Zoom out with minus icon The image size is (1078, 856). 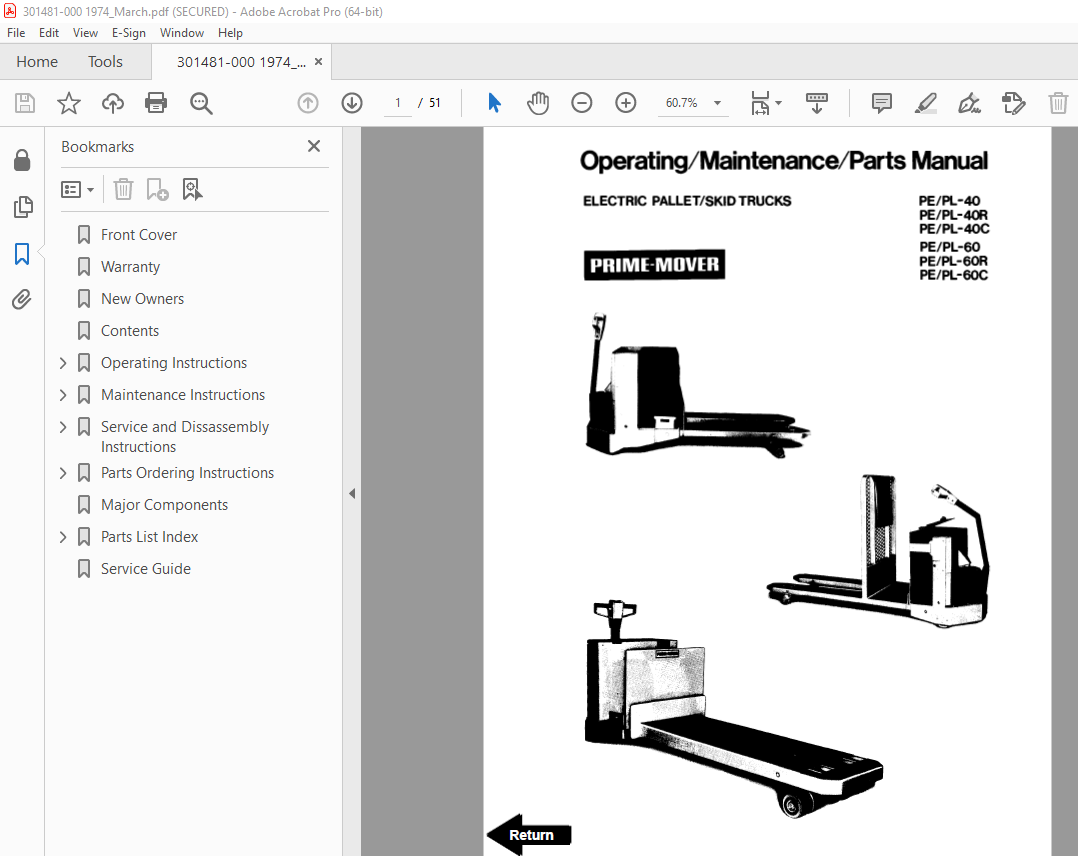tap(582, 103)
